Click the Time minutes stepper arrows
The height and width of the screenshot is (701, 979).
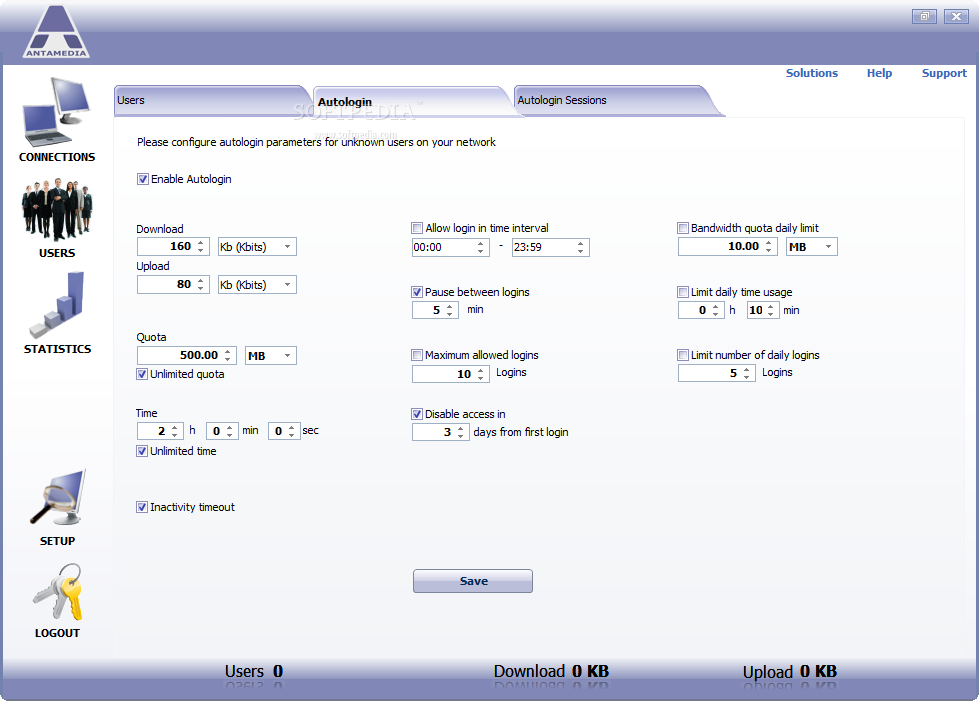[230, 431]
